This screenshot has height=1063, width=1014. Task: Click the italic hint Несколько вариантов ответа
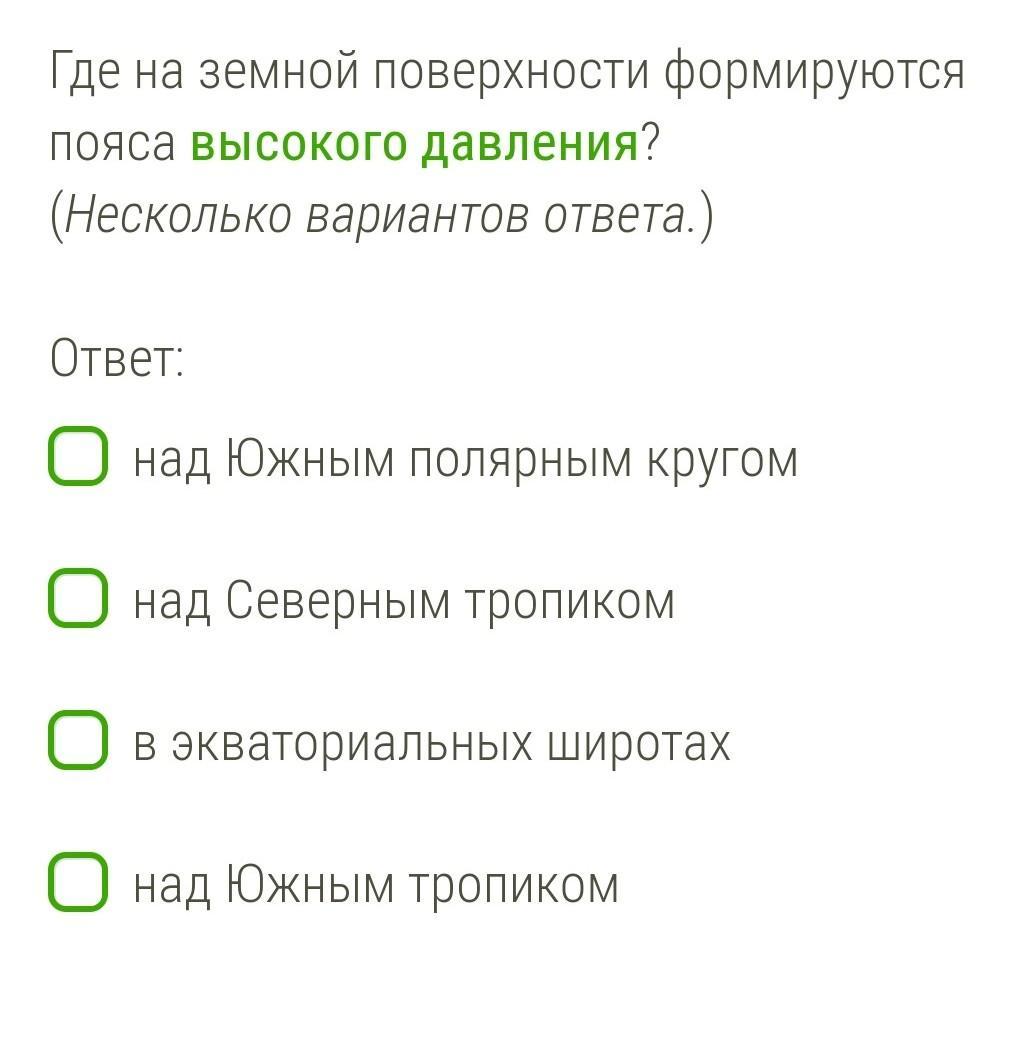point(381,216)
